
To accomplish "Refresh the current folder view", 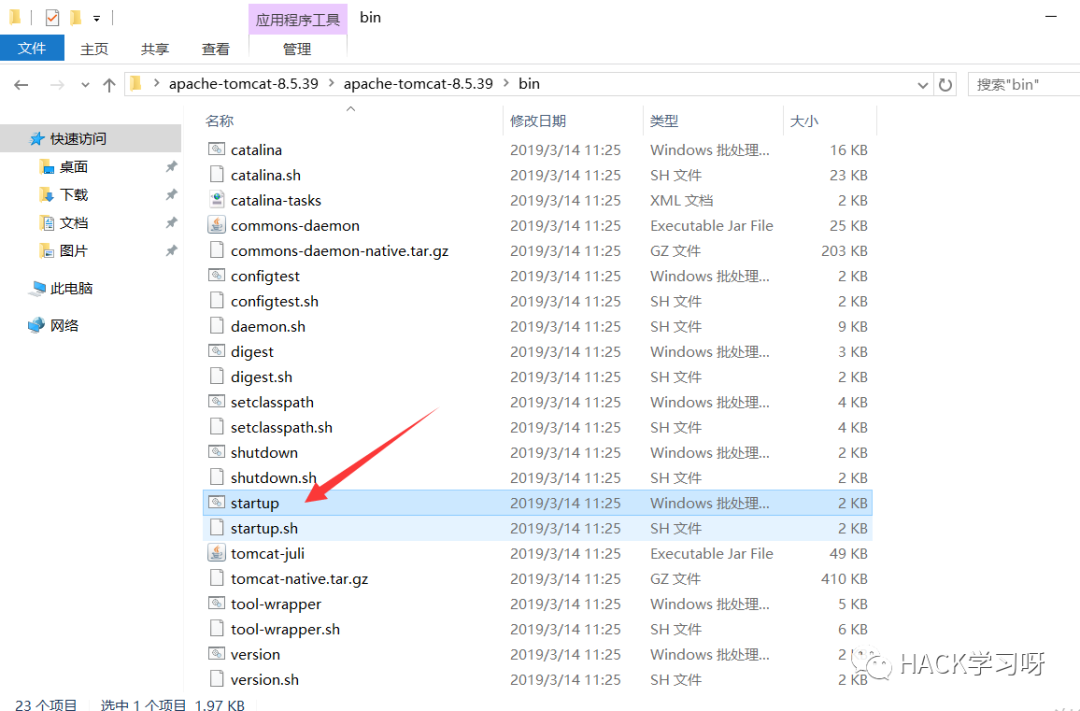I will [x=945, y=85].
